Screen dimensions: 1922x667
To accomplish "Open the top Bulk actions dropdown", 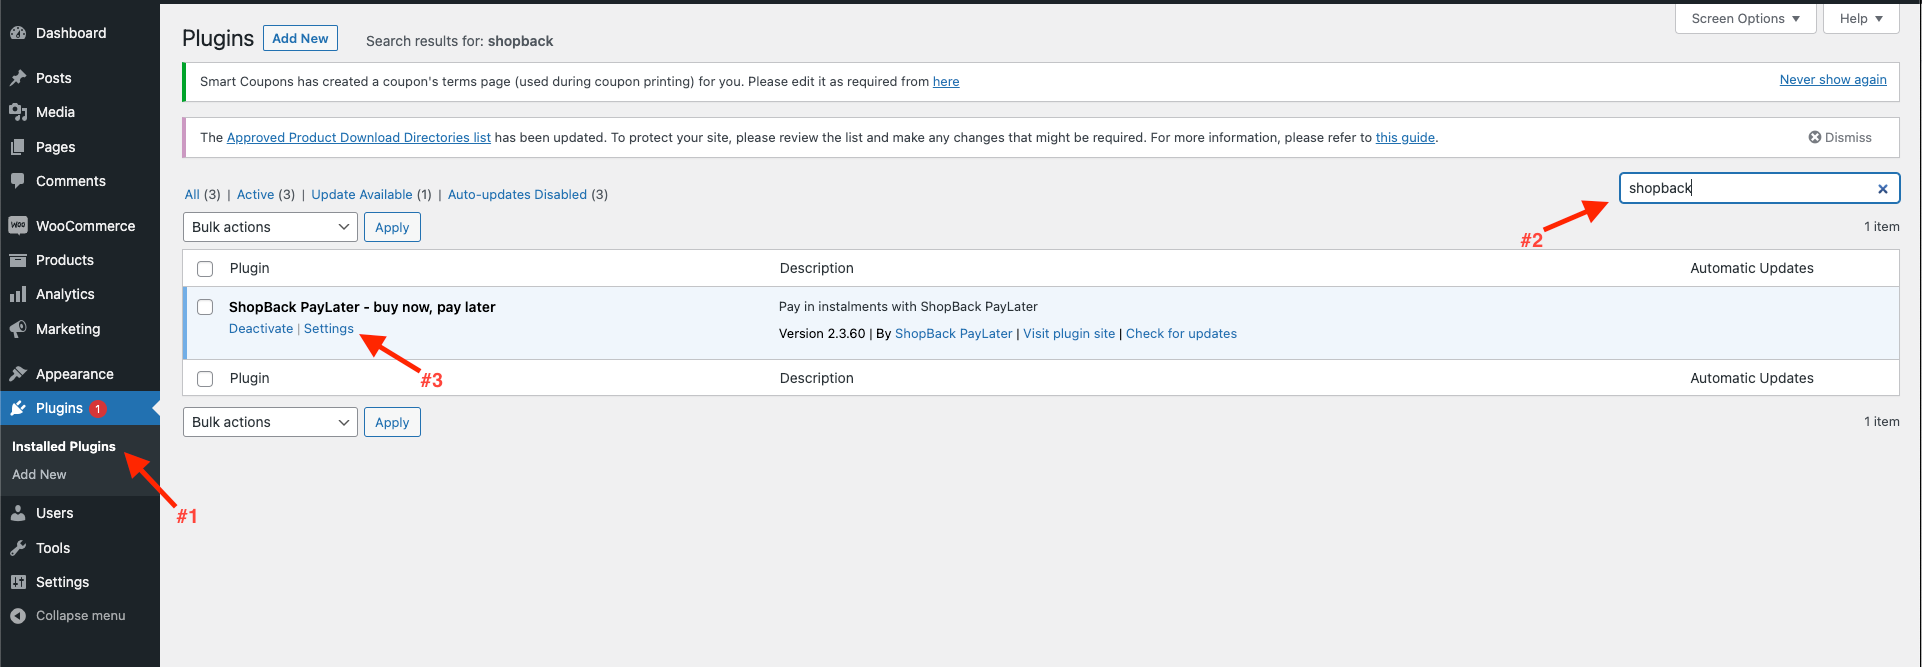I will (x=270, y=227).
